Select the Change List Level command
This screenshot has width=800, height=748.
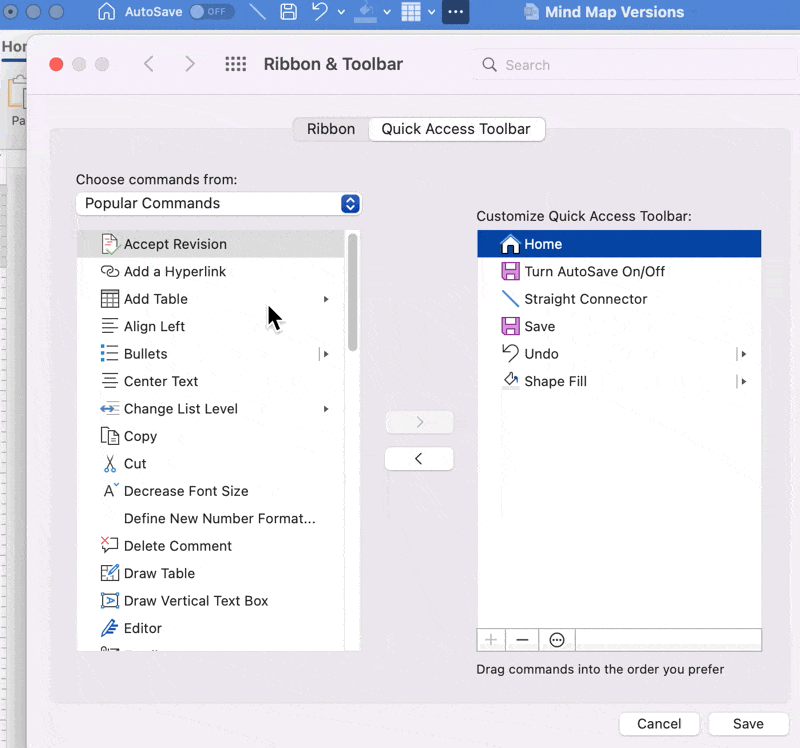pyautogui.click(x=211, y=409)
